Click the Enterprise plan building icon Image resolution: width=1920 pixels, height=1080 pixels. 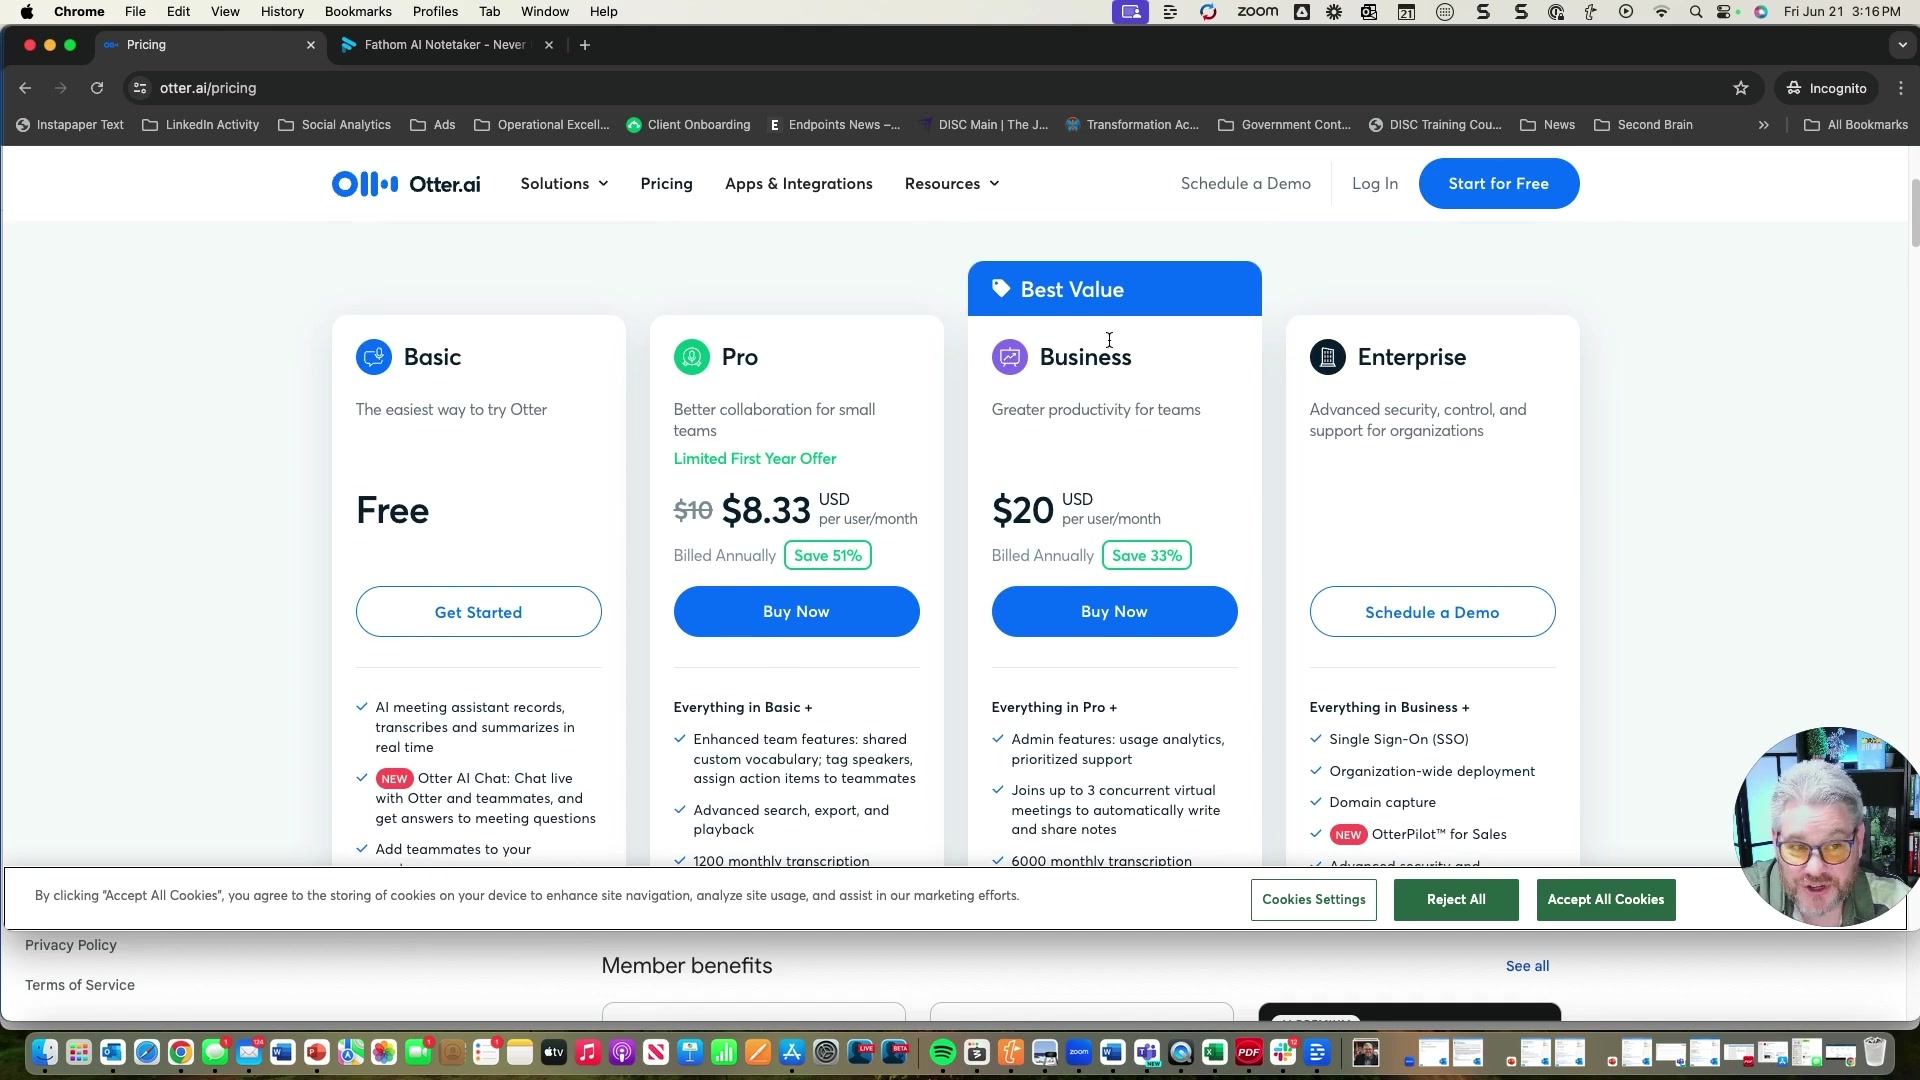tap(1328, 357)
